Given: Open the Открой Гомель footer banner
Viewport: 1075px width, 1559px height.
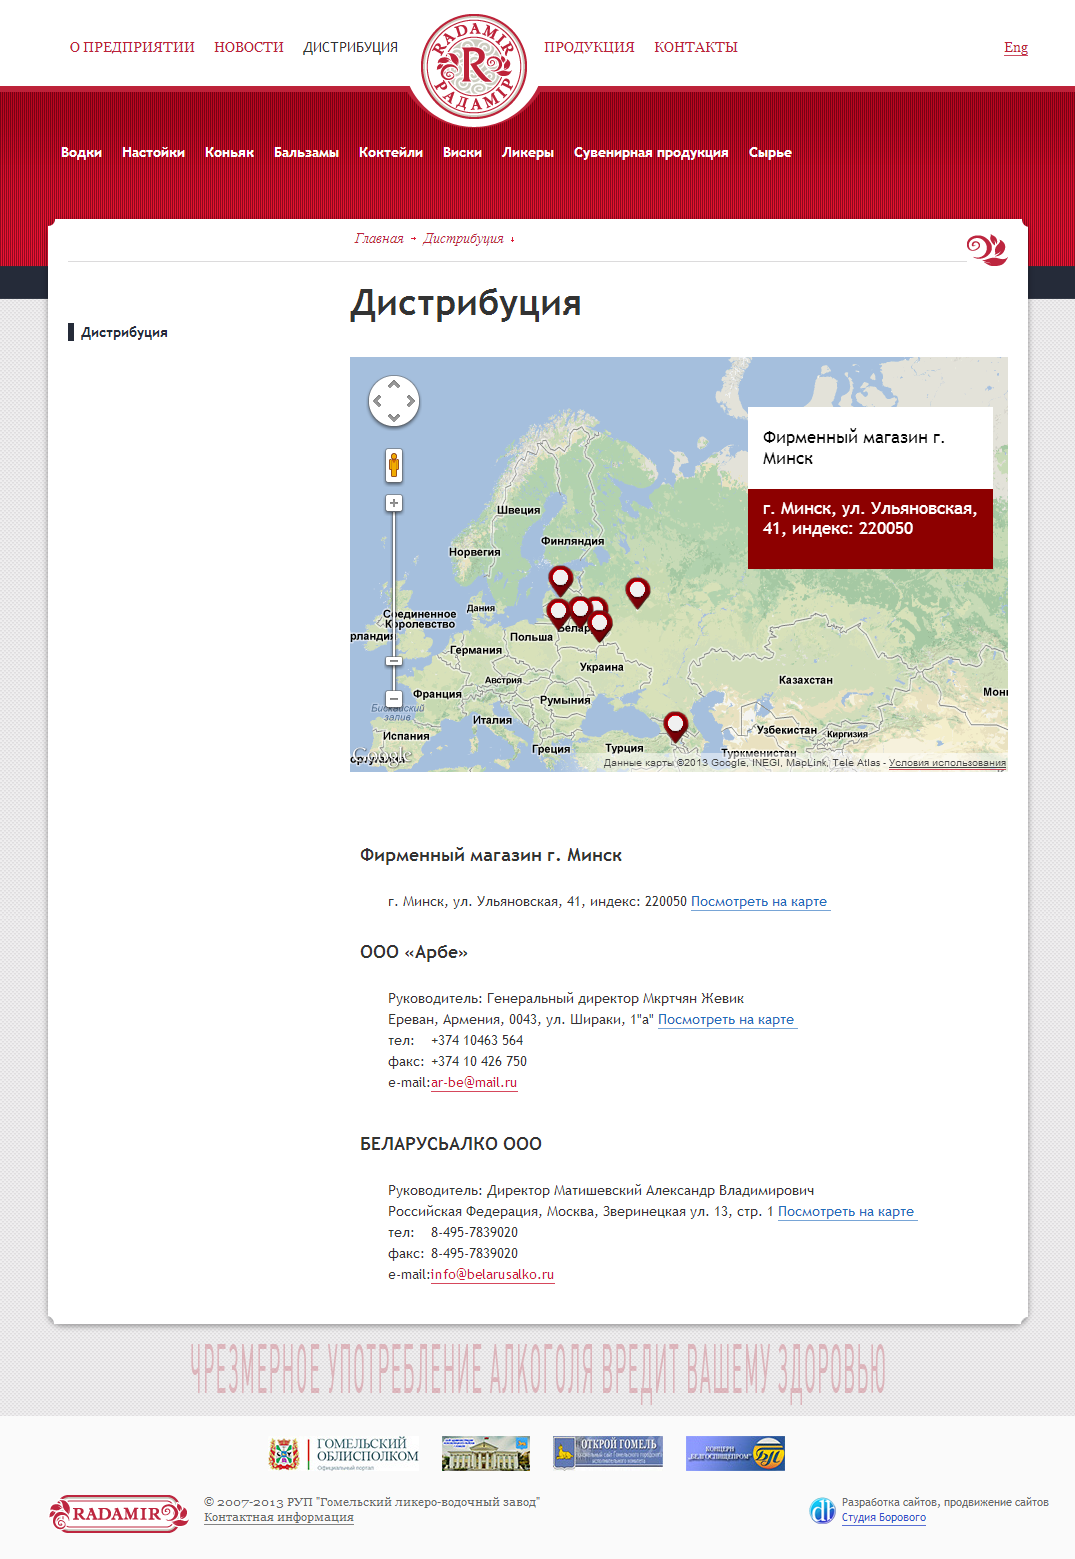Looking at the screenshot, I should pyautogui.click(x=608, y=1453).
